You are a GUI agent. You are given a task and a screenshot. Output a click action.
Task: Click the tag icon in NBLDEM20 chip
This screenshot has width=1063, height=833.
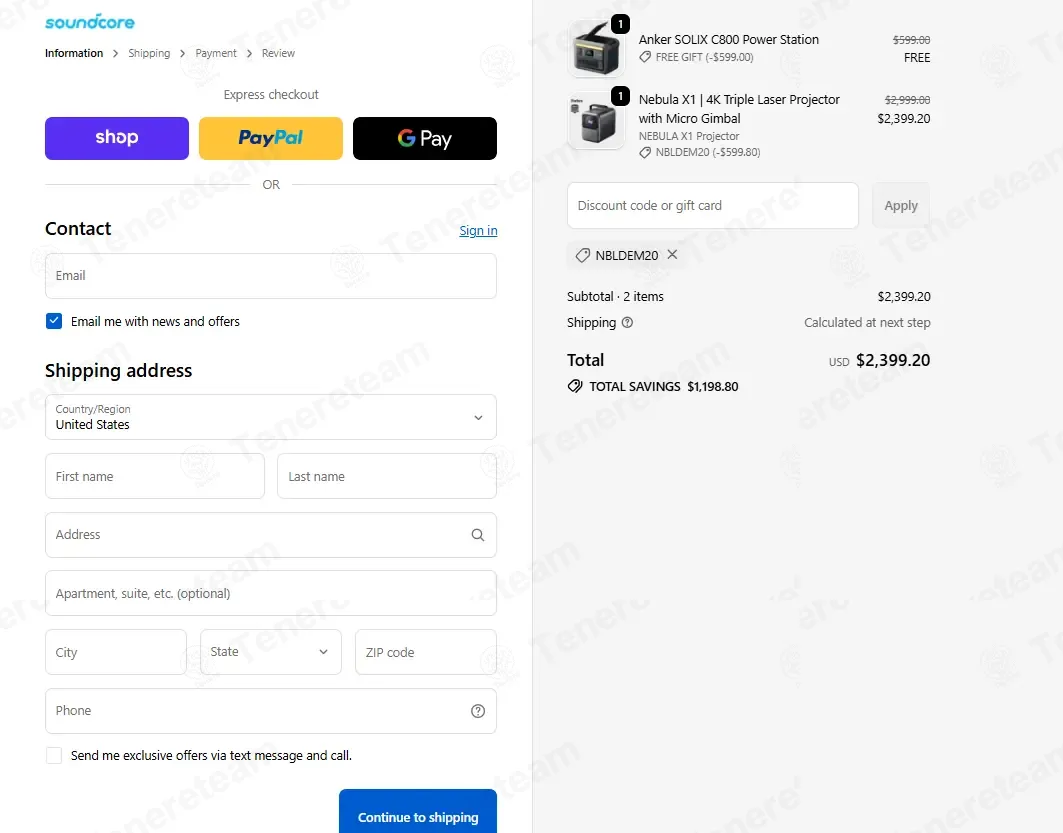(x=582, y=256)
